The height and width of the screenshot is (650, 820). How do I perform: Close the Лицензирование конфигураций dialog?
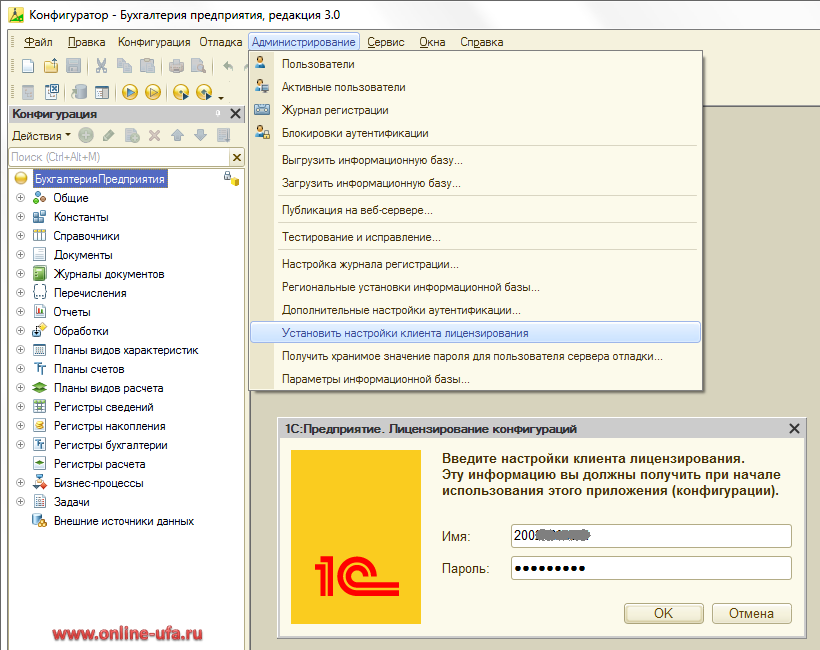[x=794, y=429]
